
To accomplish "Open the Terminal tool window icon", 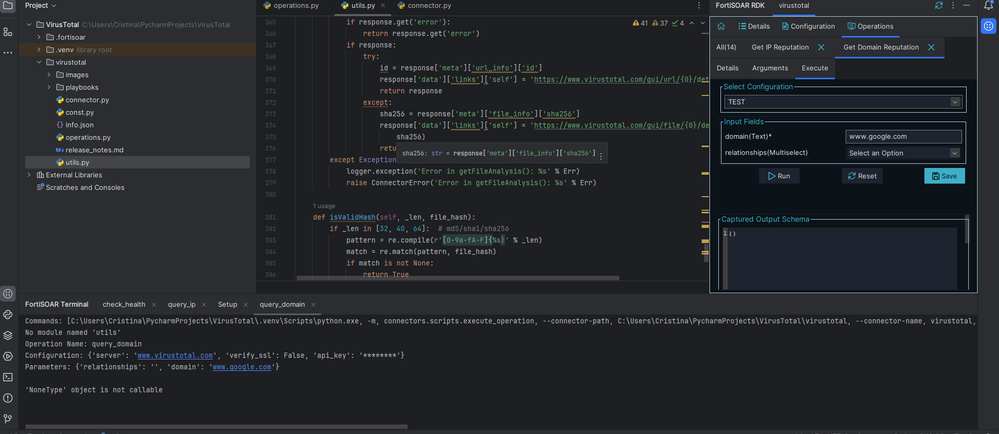I will [8, 377].
